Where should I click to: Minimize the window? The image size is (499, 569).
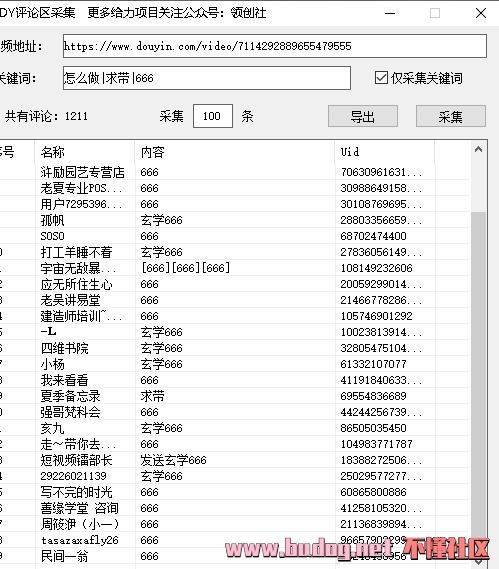coord(390,13)
